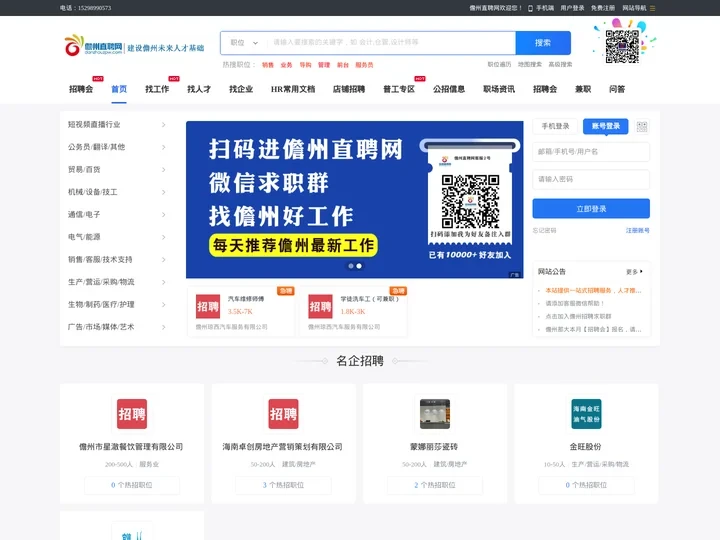Image resolution: width=720 pixels, height=540 pixels.
Task: Click 注册账号 link
Action: click(638, 231)
